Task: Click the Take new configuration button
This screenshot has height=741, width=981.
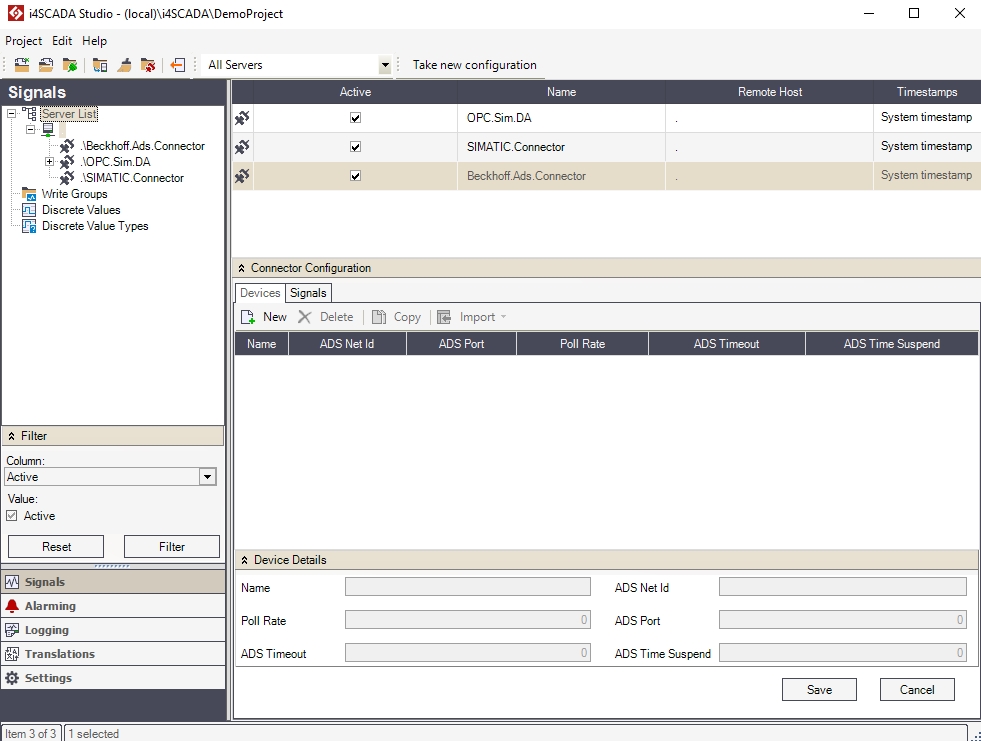Action: click(x=474, y=65)
